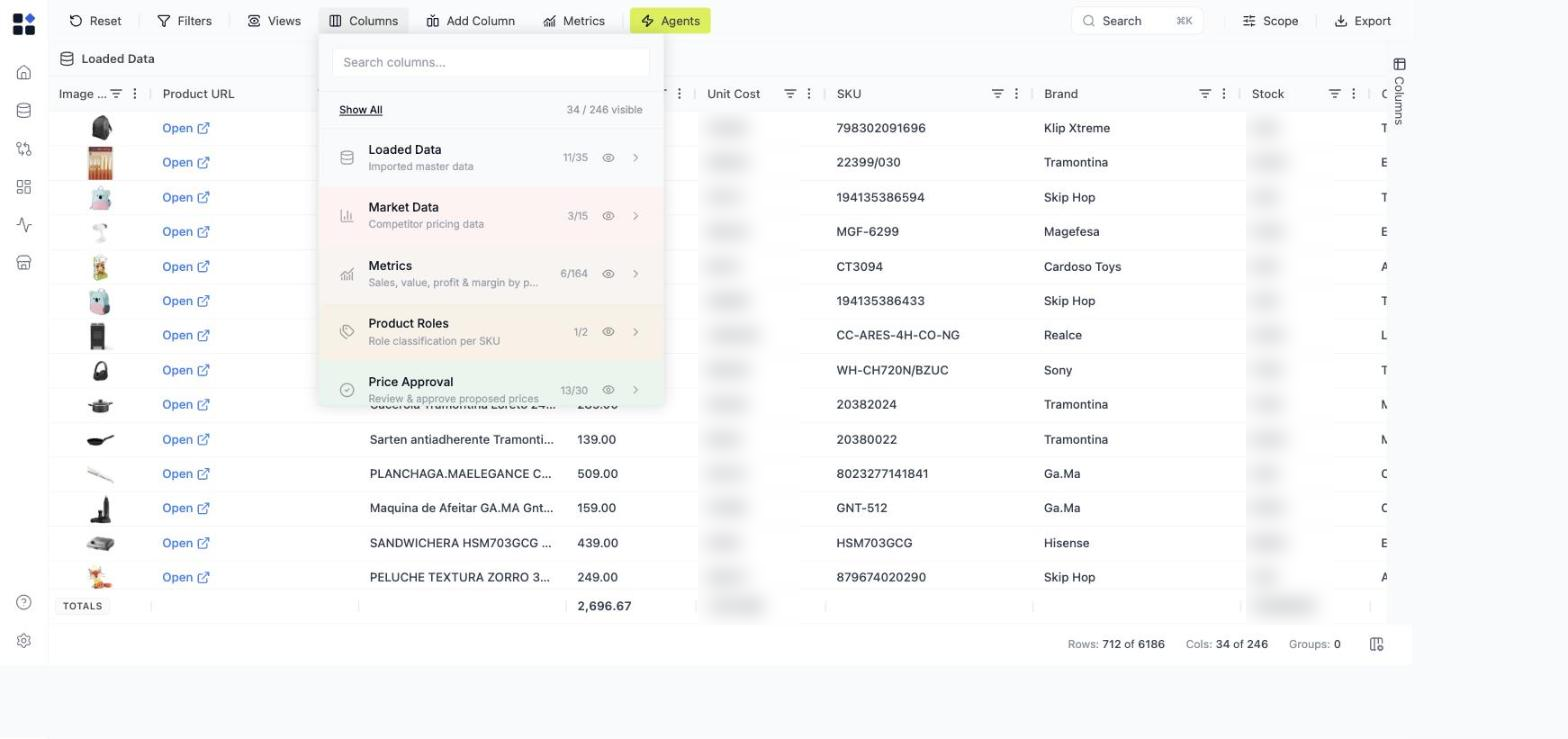Image resolution: width=1568 pixels, height=739 pixels.
Task: Toggle visibility of the Loaded Data group
Action: [x=608, y=158]
